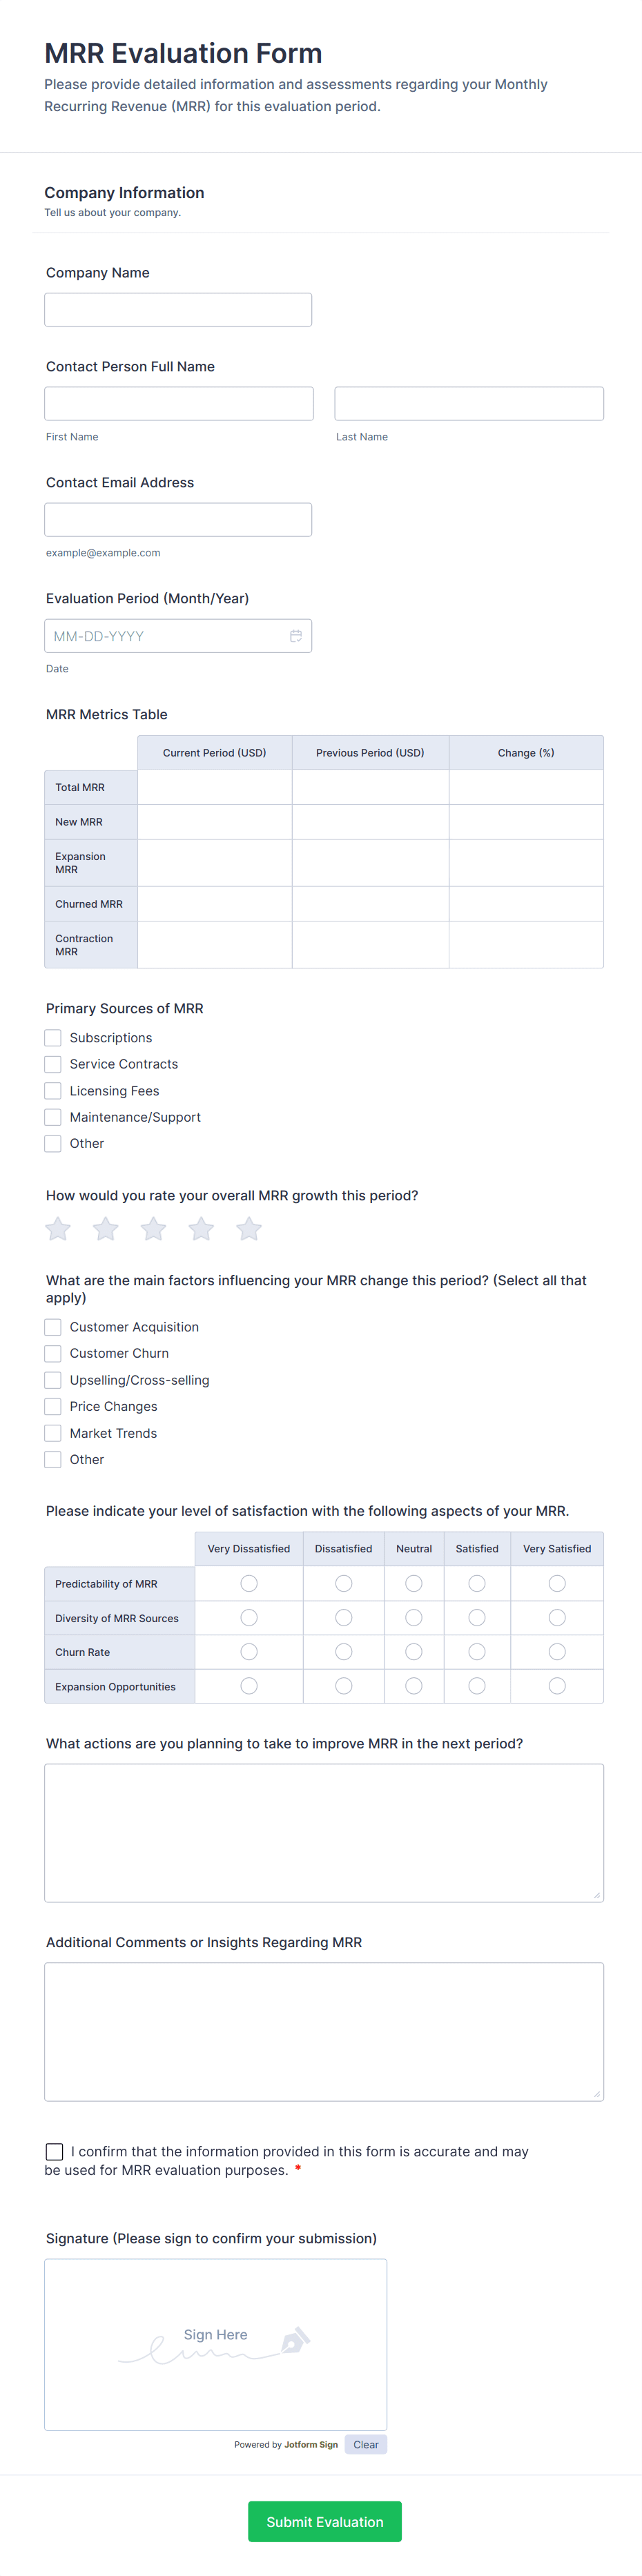Screen dimensions: 642x2576
Task: Select the fourth rating star
Action: 201,1229
